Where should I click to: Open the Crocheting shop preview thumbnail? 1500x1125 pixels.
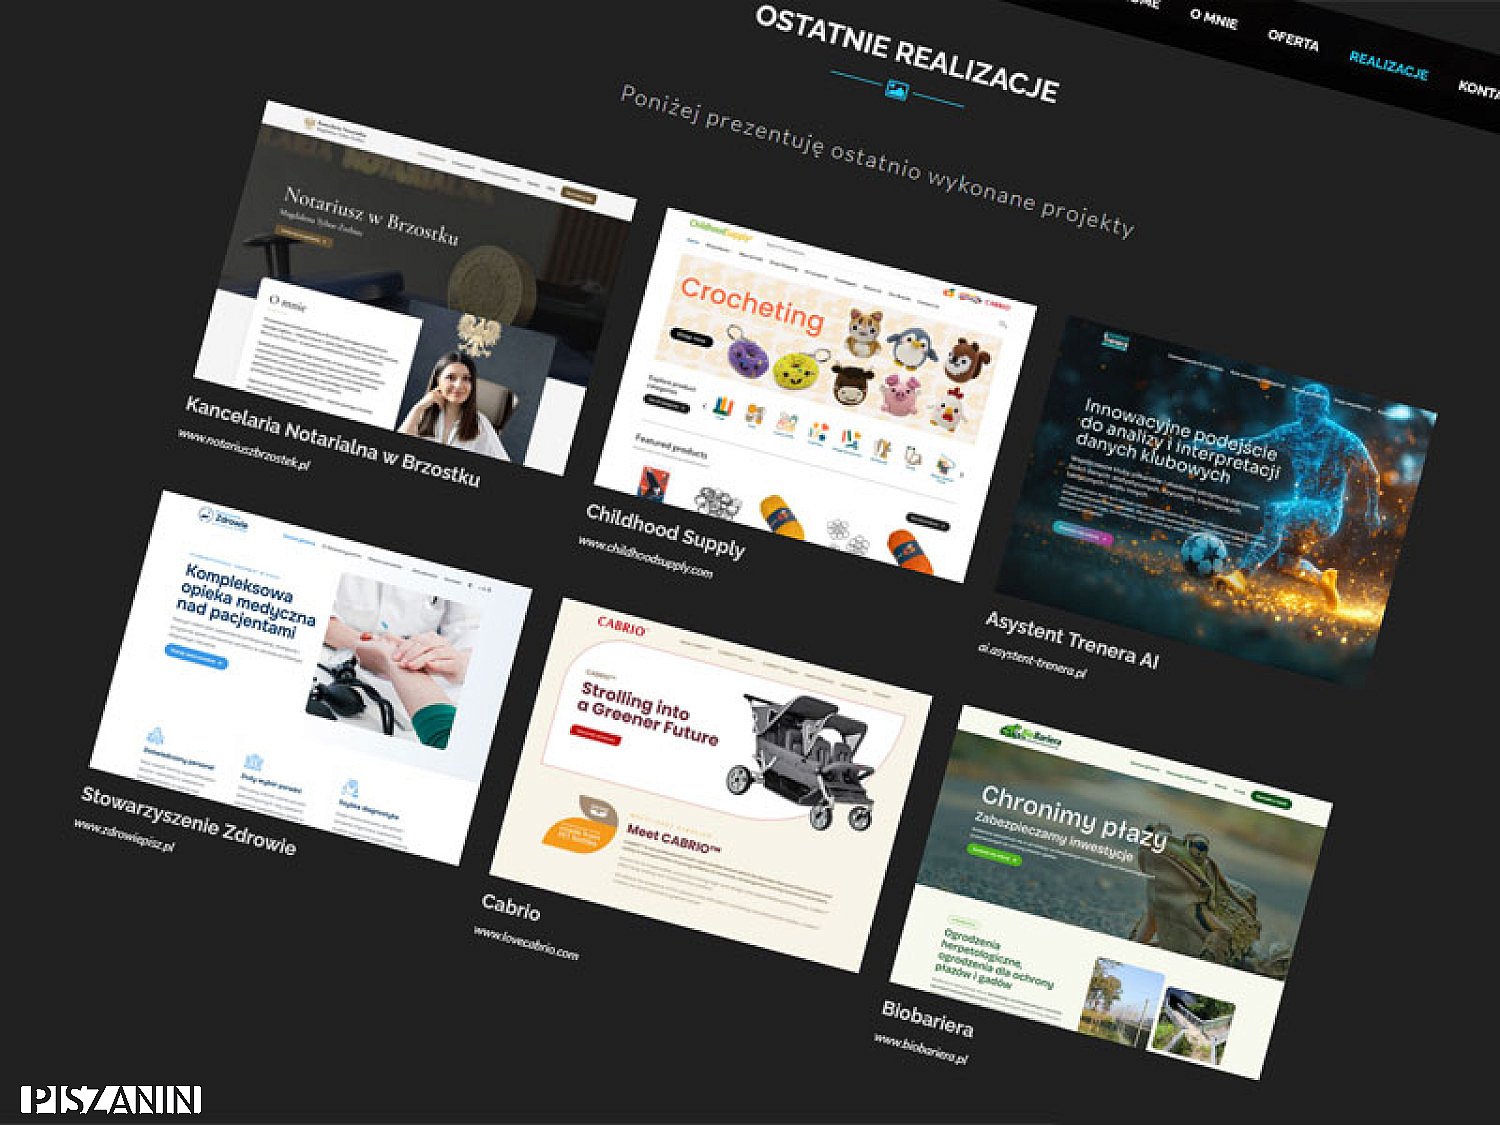(x=815, y=395)
